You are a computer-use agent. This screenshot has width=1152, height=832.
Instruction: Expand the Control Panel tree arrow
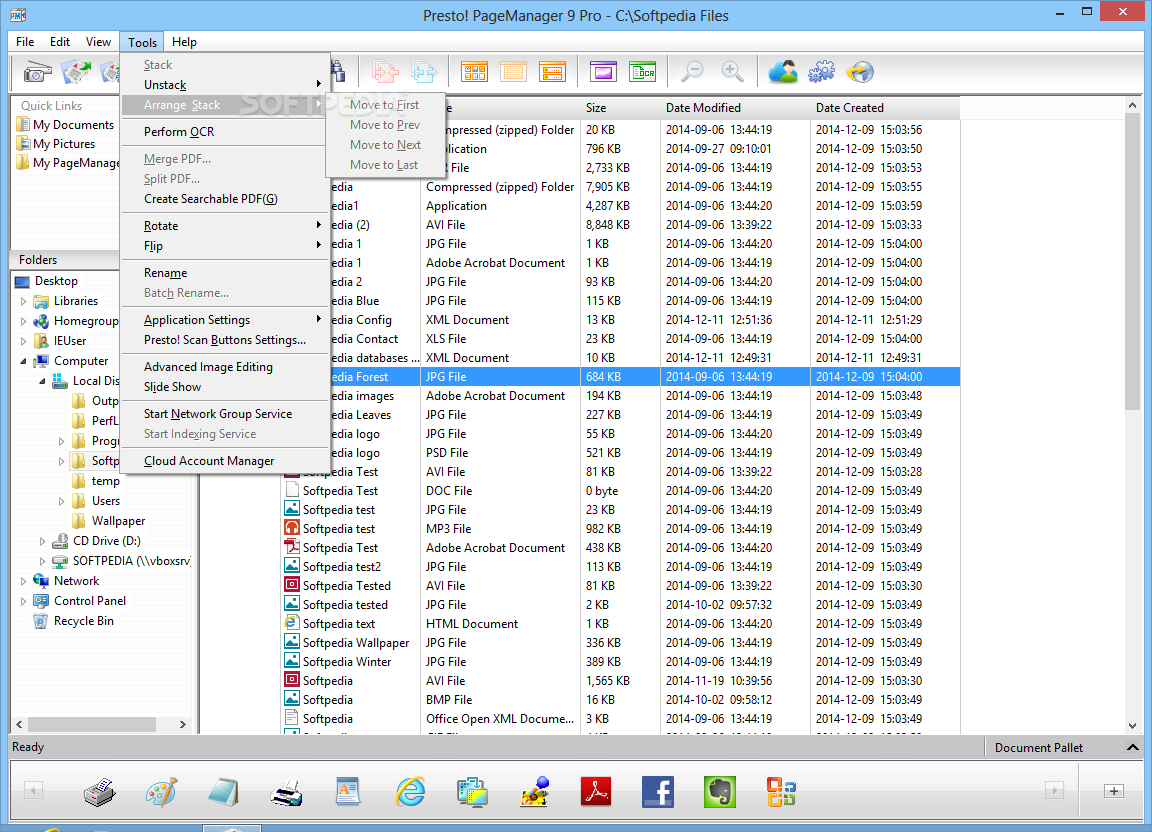[x=23, y=601]
